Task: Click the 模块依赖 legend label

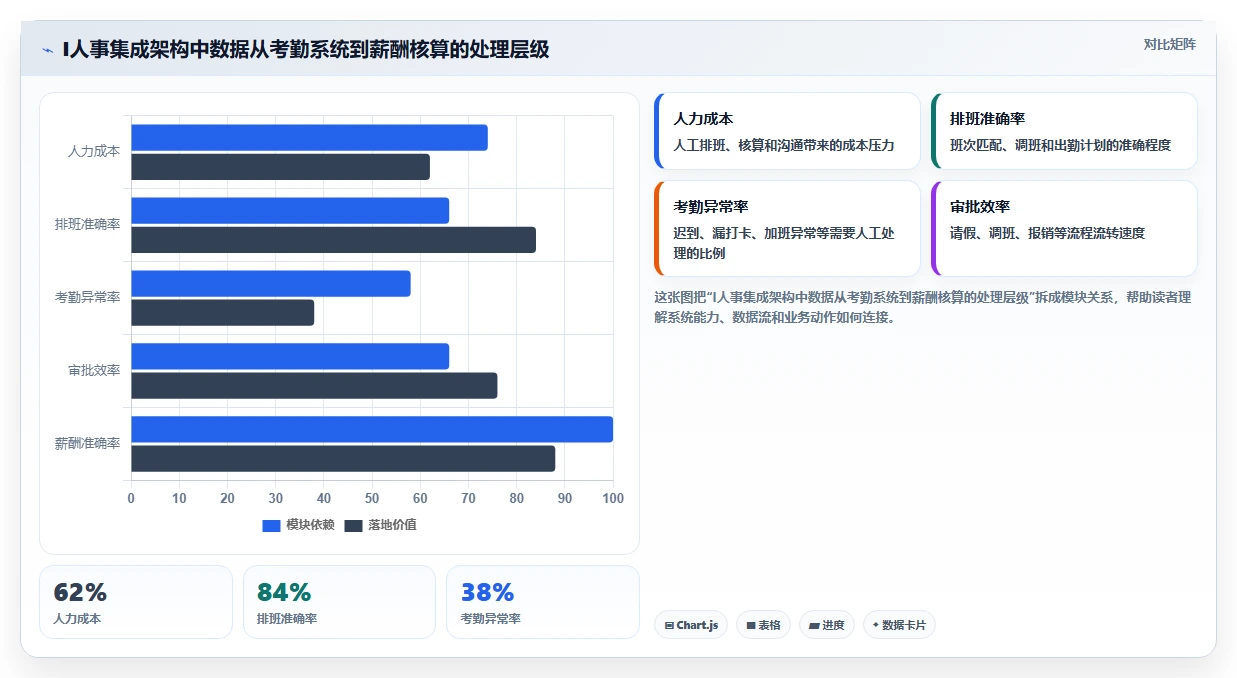Action: pyautogui.click(x=310, y=525)
